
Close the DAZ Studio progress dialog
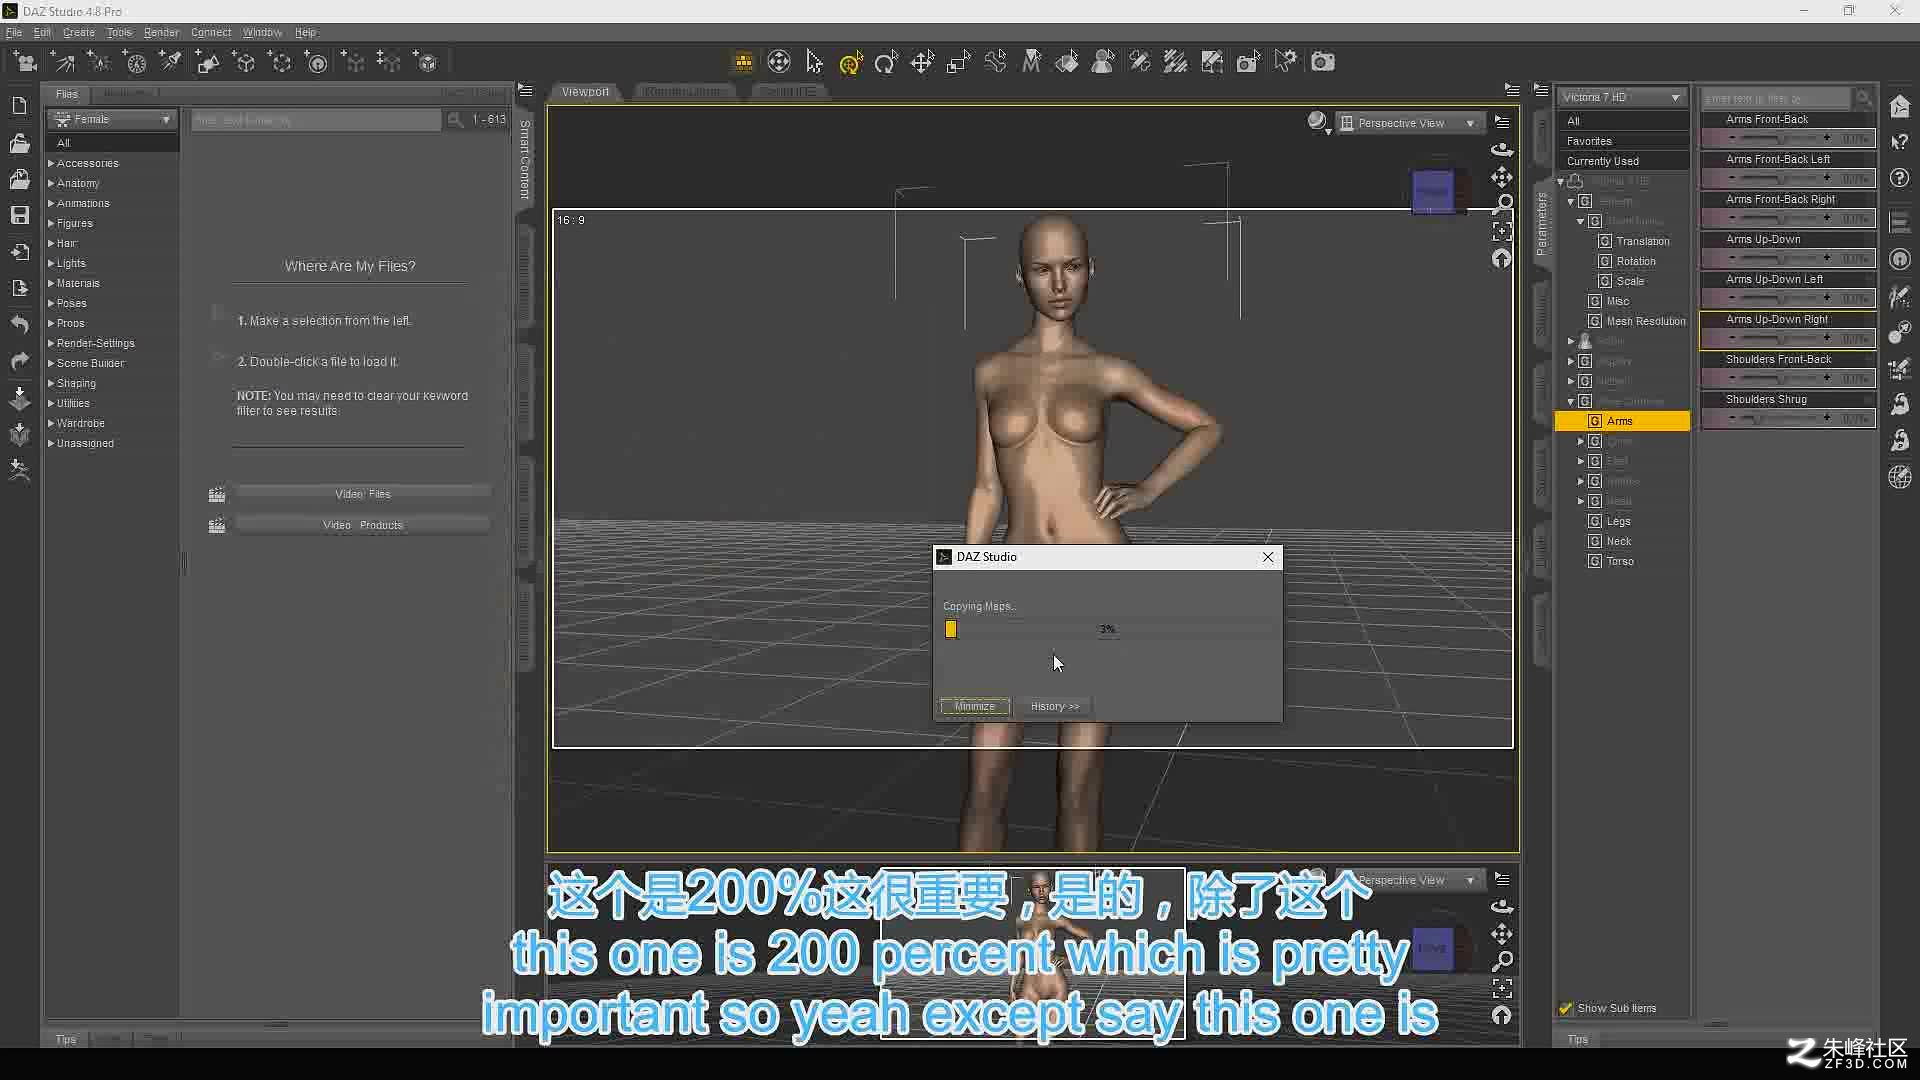click(1268, 557)
